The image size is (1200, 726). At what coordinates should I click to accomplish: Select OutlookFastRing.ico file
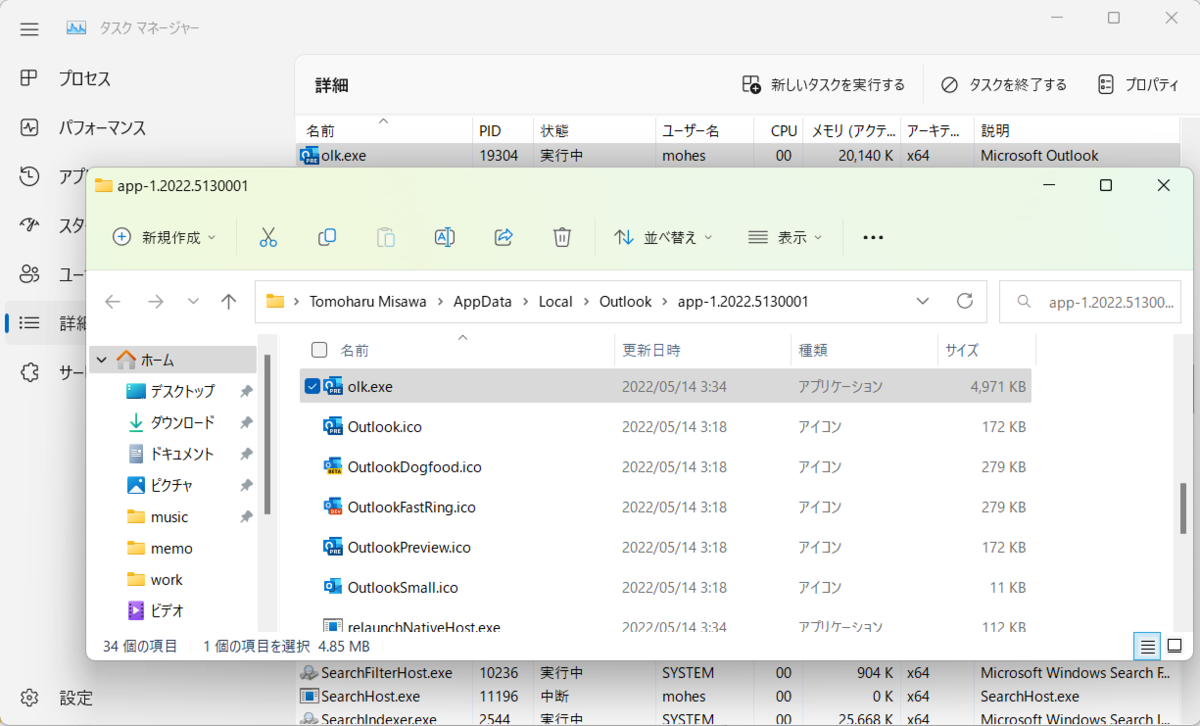click(x=666, y=507)
